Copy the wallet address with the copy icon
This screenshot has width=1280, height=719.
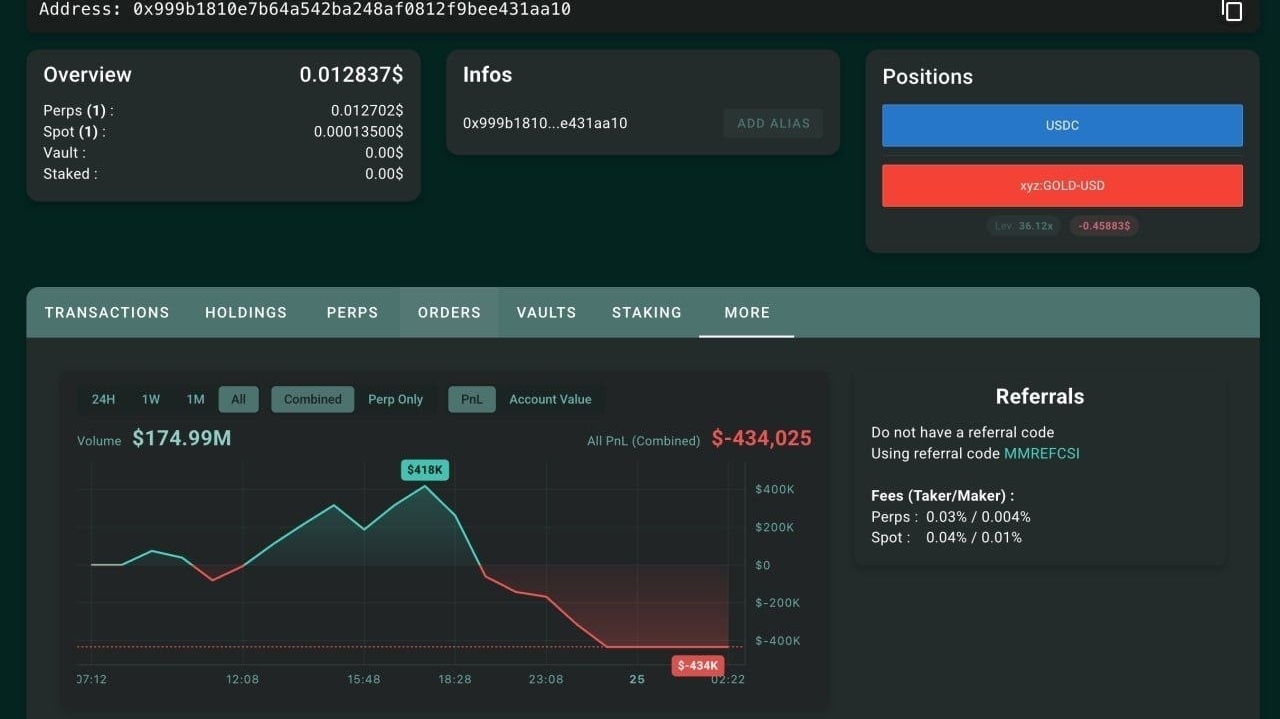point(1233,10)
